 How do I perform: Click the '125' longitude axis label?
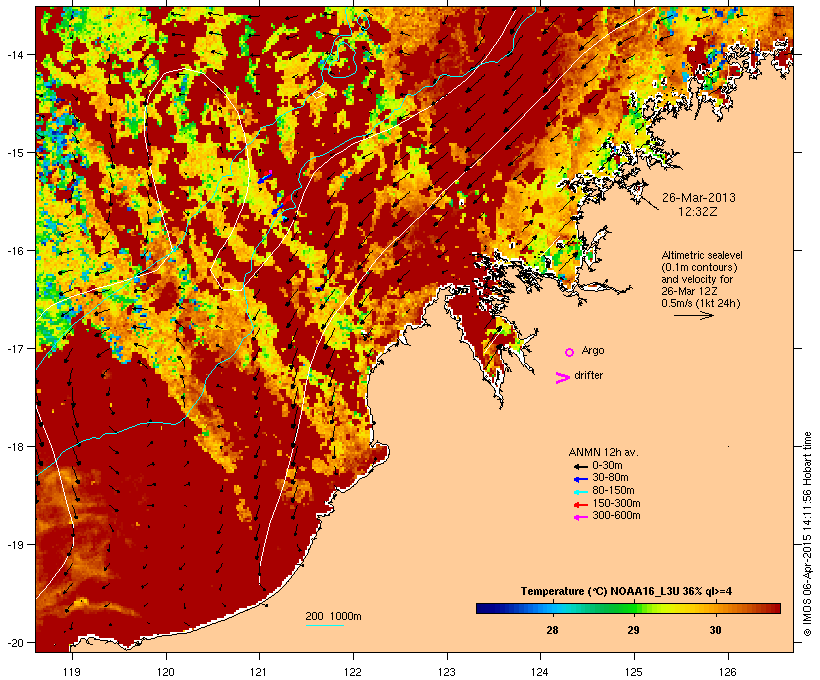click(x=634, y=672)
